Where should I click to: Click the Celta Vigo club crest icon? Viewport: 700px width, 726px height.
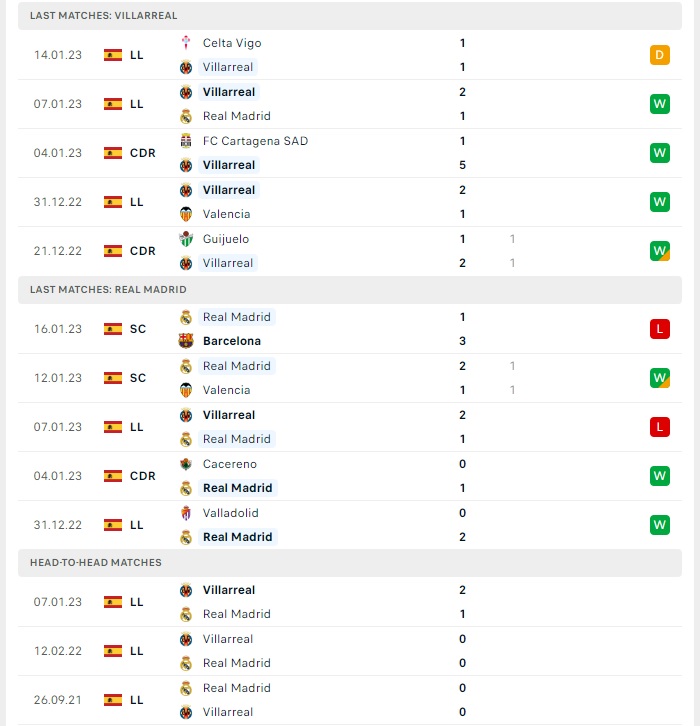coord(186,43)
